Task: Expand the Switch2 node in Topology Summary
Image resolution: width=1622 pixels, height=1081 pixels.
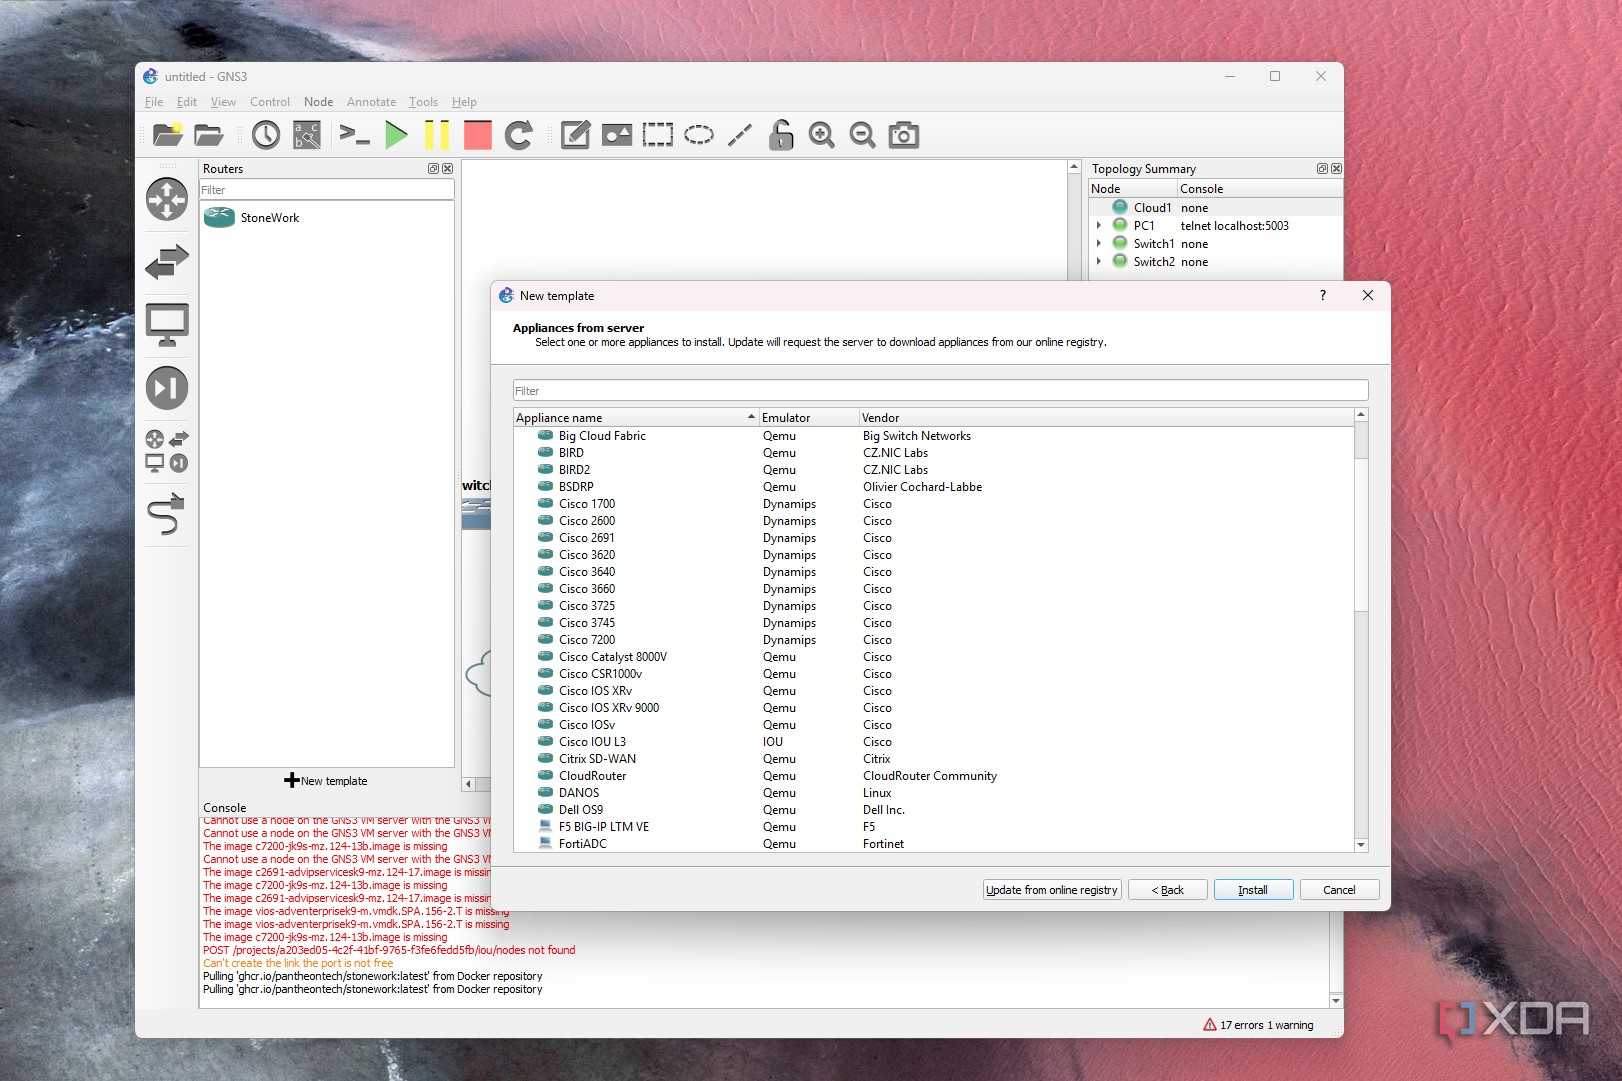Action: click(x=1099, y=262)
